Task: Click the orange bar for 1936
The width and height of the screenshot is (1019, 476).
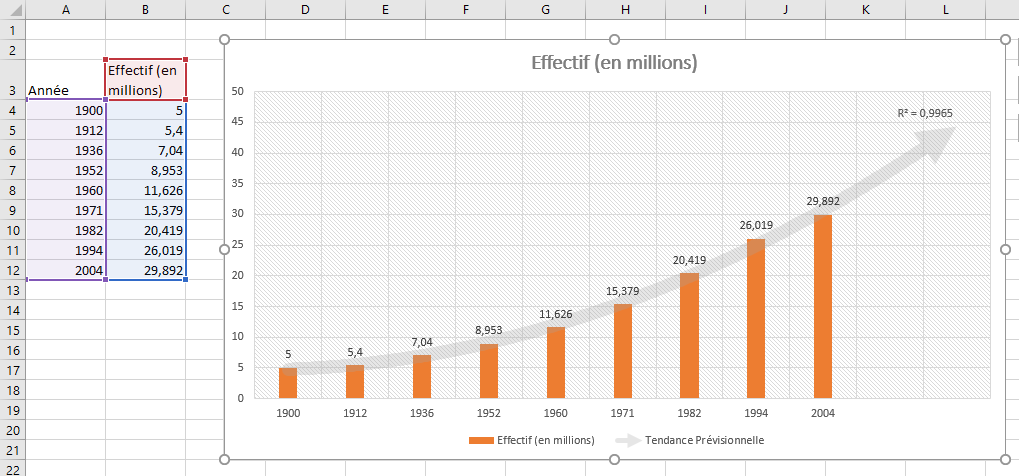Action: pyautogui.click(x=422, y=377)
